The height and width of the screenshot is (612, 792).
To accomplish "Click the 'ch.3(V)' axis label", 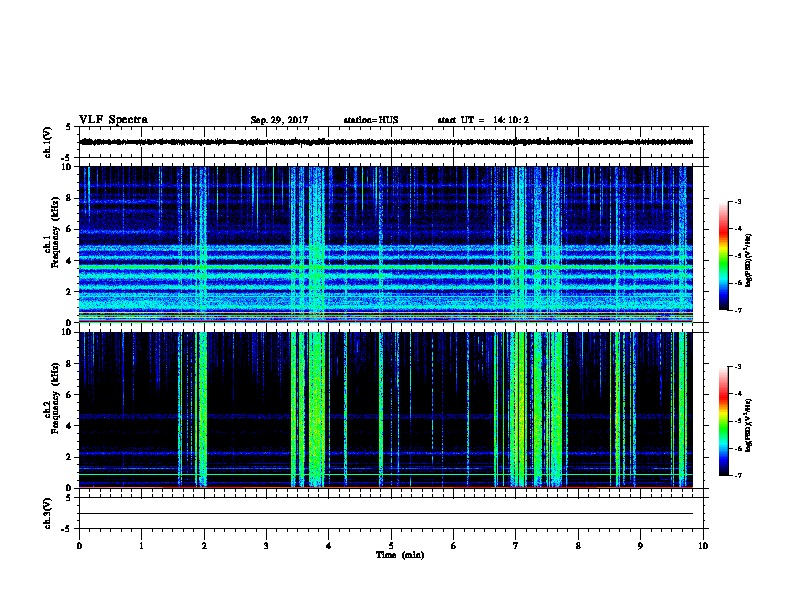I will tap(47, 513).
